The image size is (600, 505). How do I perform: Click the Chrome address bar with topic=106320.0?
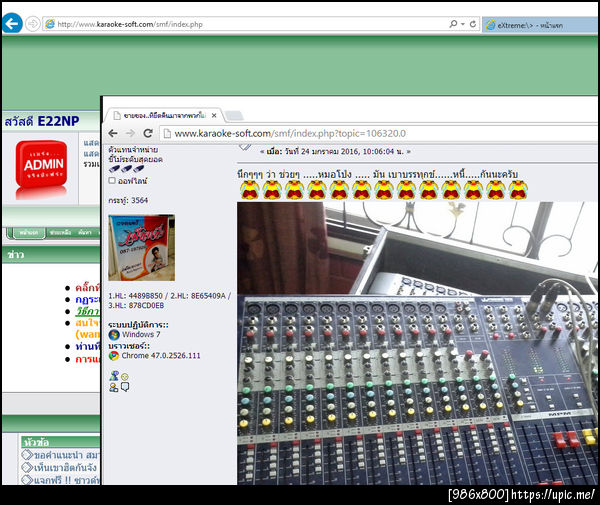pyautogui.click(x=290, y=134)
